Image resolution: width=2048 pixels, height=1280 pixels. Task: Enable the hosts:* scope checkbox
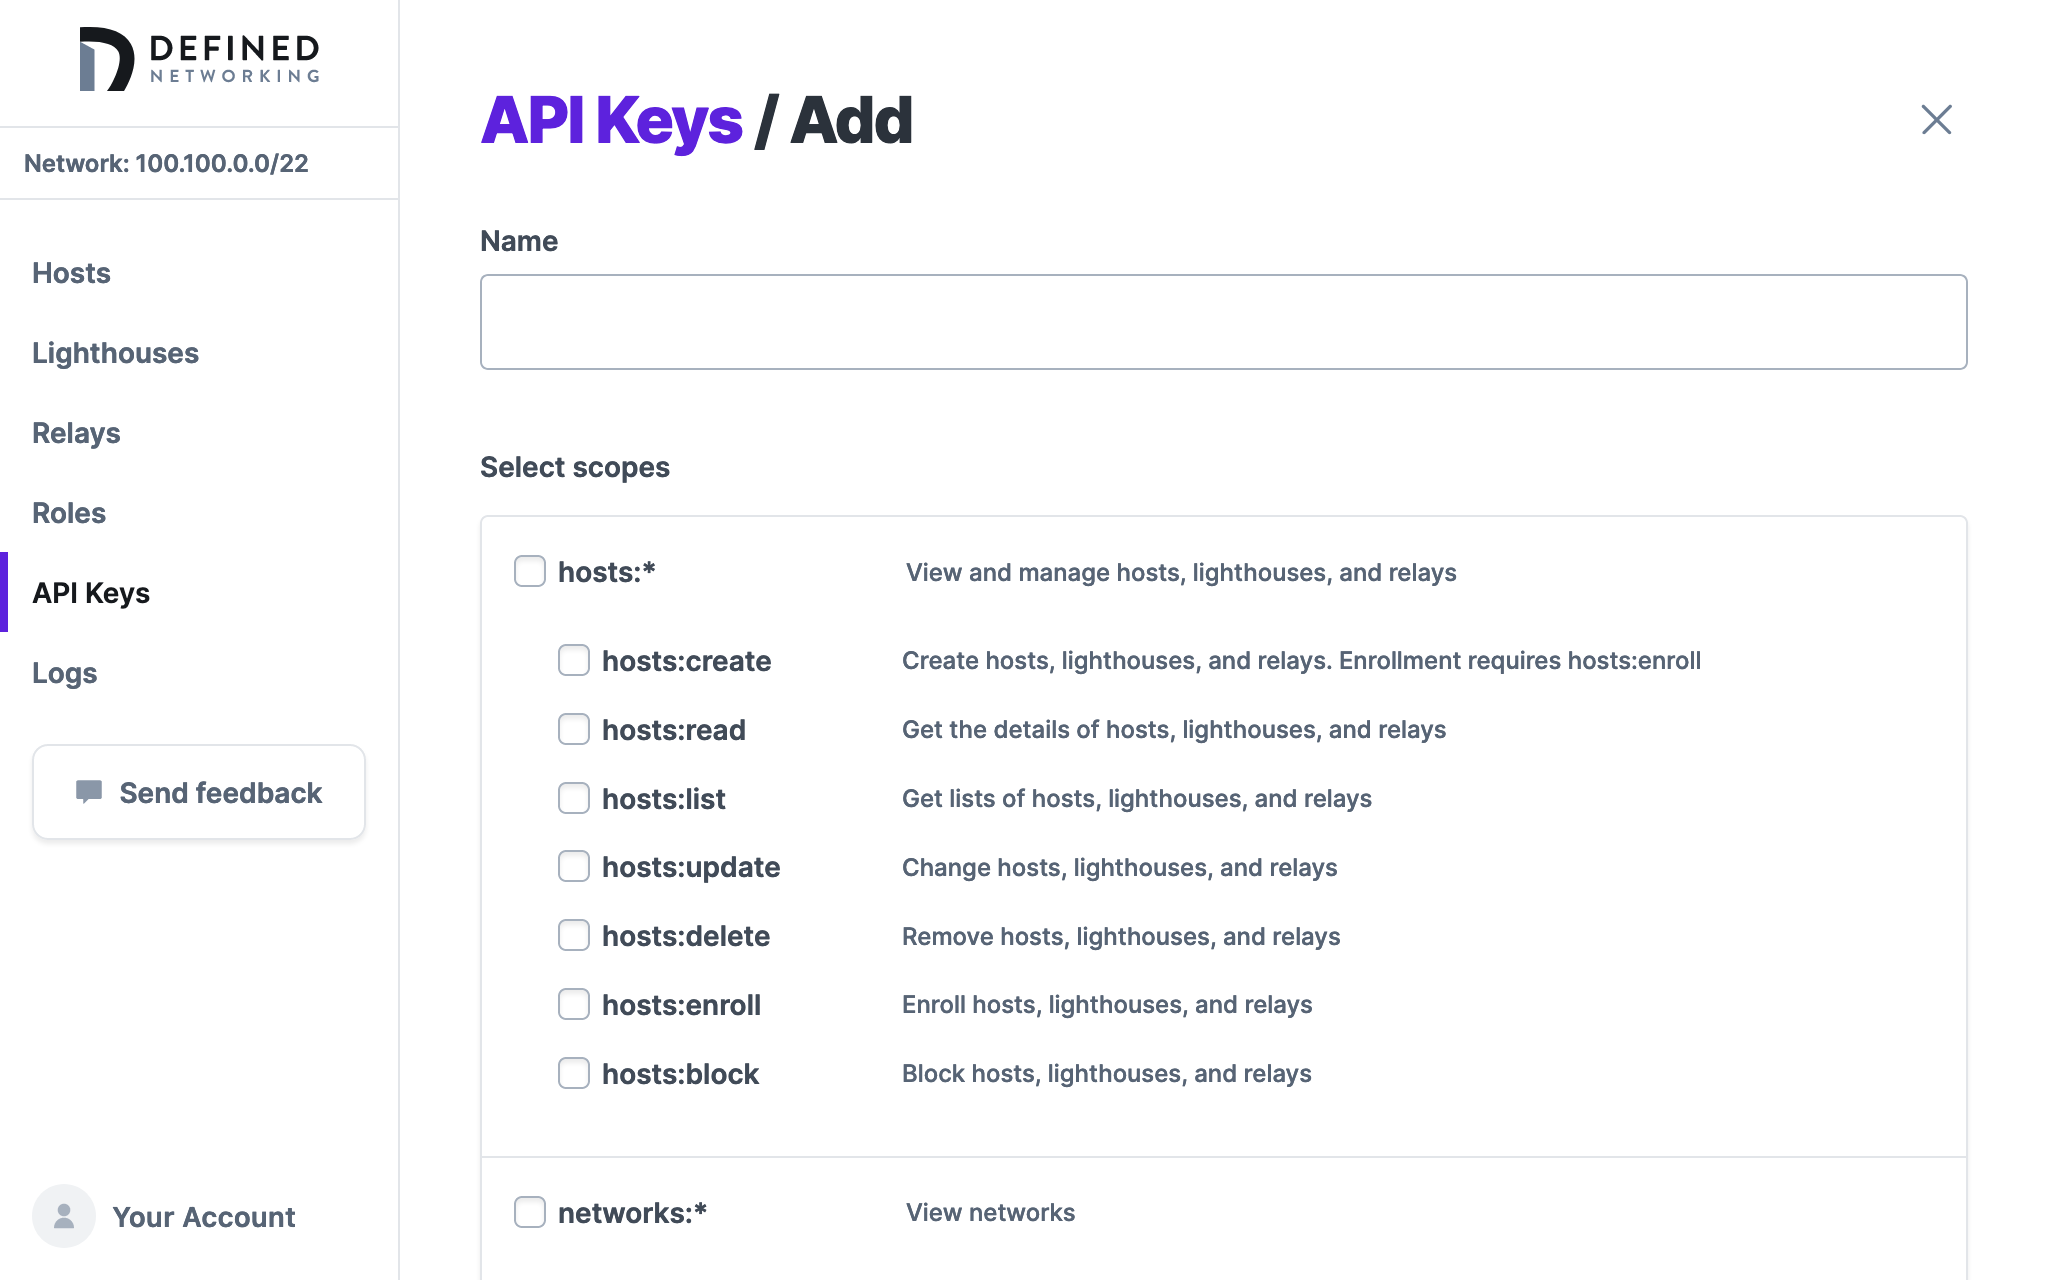click(x=529, y=571)
